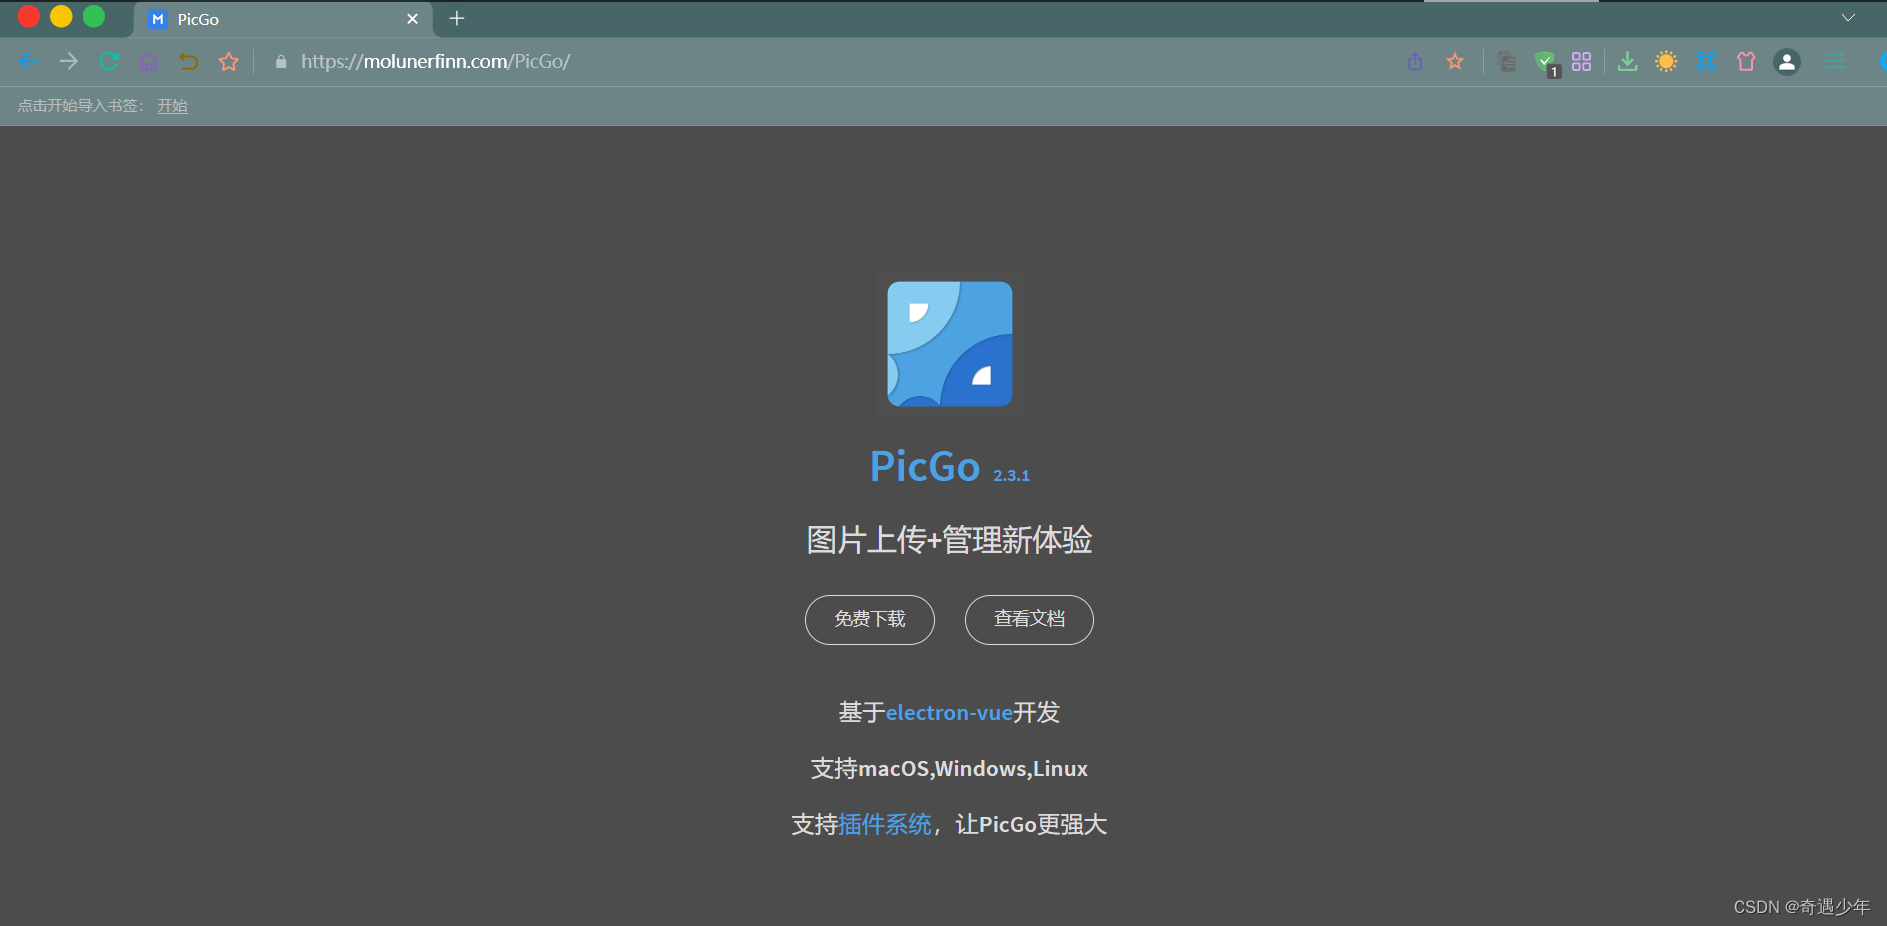Expand the tab list chevron at top right
1887x926 pixels.
click(x=1849, y=18)
